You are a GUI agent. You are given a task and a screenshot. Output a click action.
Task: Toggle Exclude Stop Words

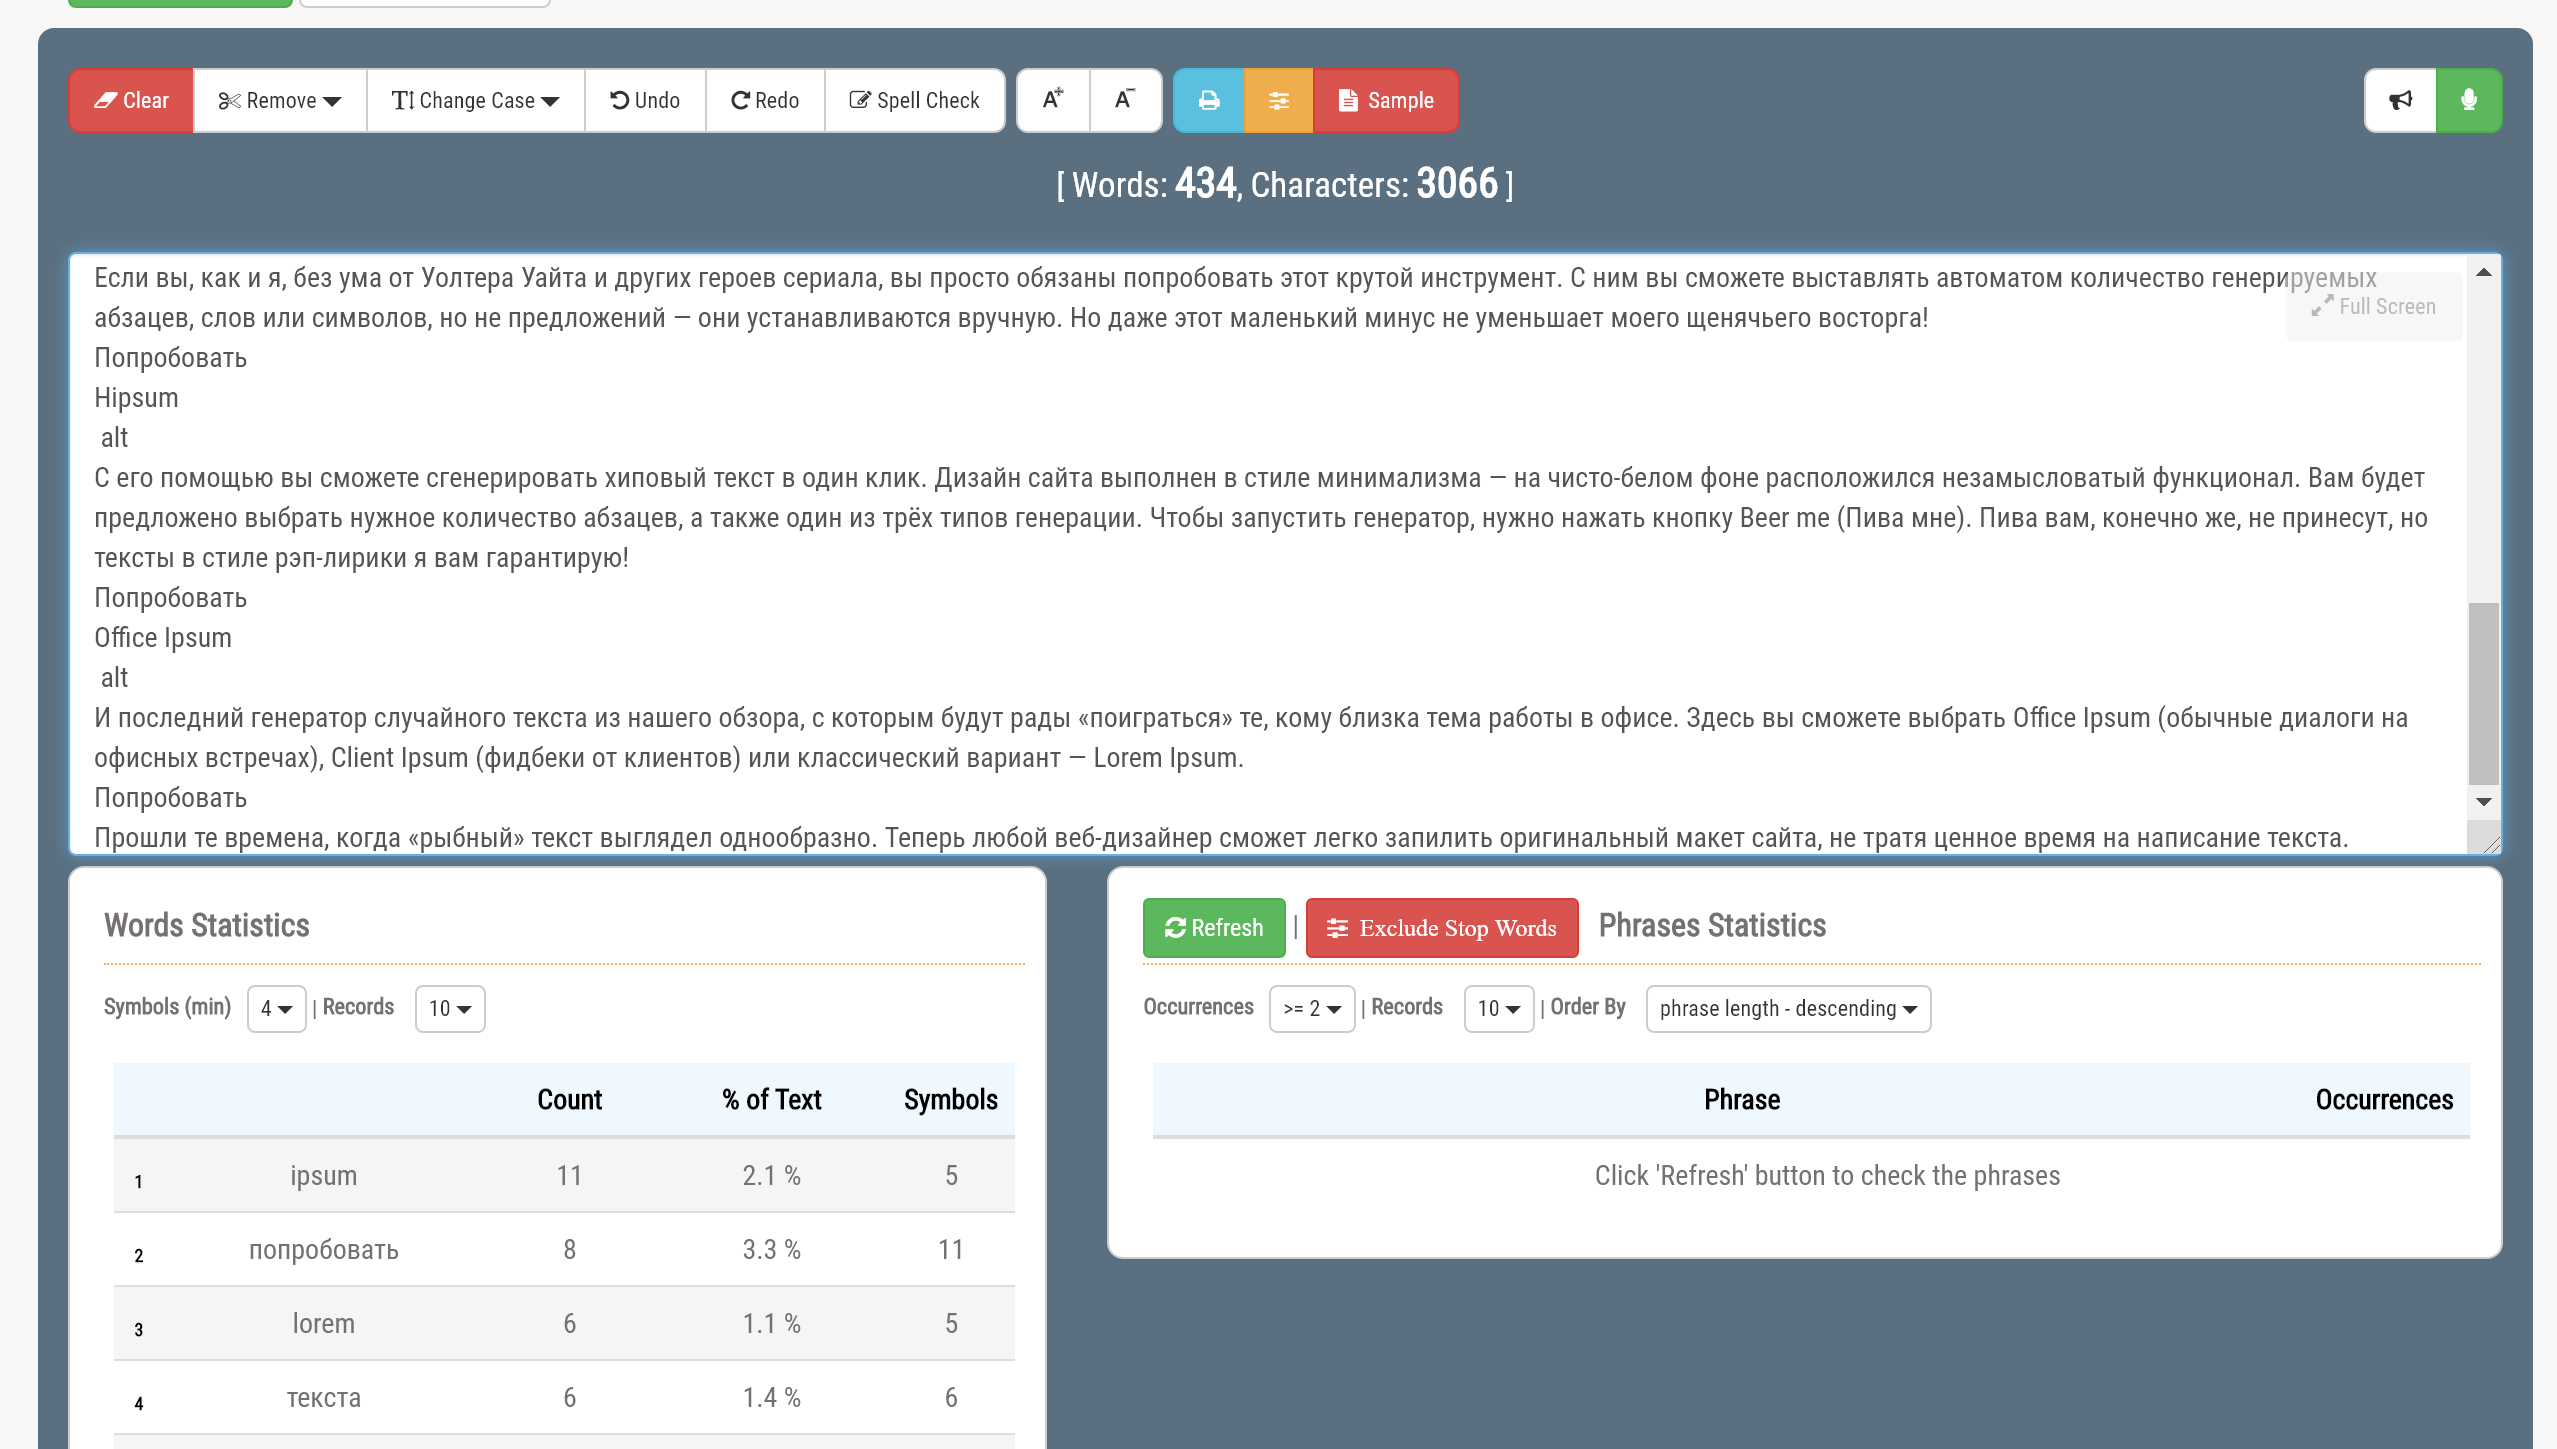click(1441, 928)
